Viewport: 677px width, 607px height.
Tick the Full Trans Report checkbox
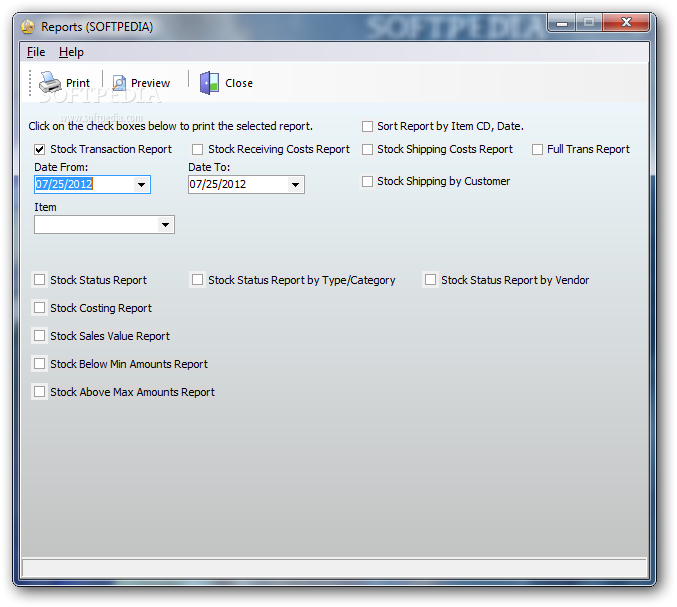537,149
